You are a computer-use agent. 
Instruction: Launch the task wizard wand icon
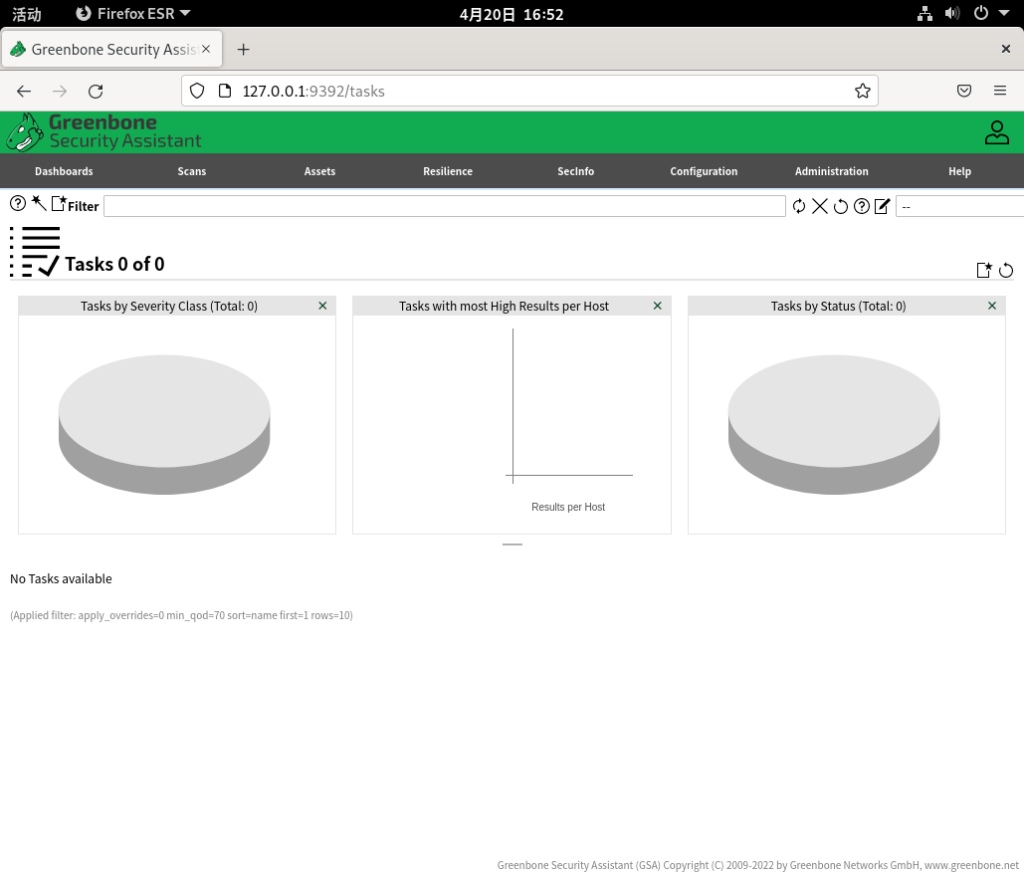pos(38,204)
